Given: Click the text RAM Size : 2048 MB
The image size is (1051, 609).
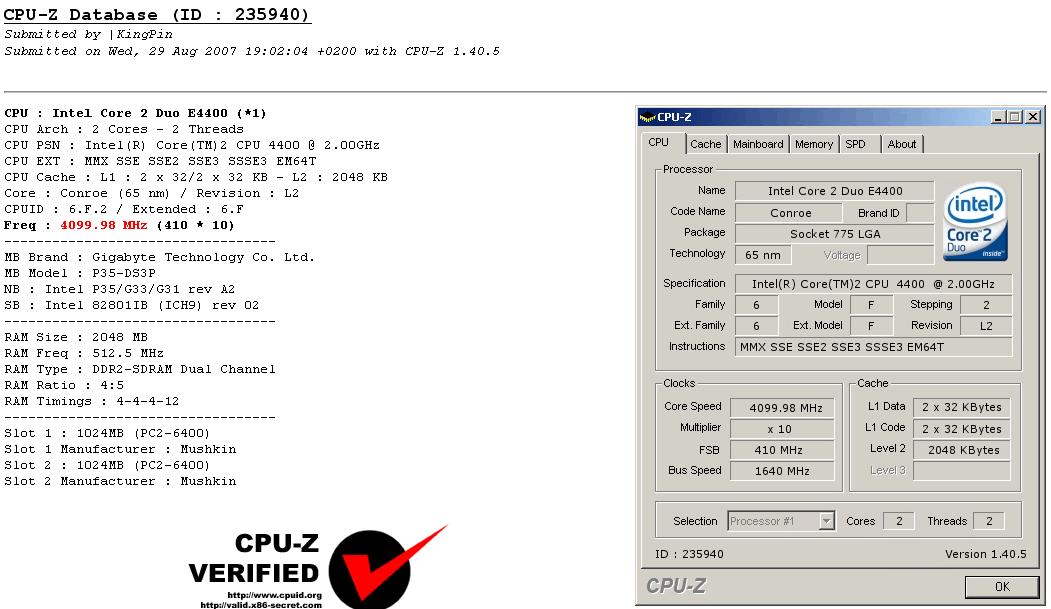Looking at the screenshot, I should click(x=76, y=337).
